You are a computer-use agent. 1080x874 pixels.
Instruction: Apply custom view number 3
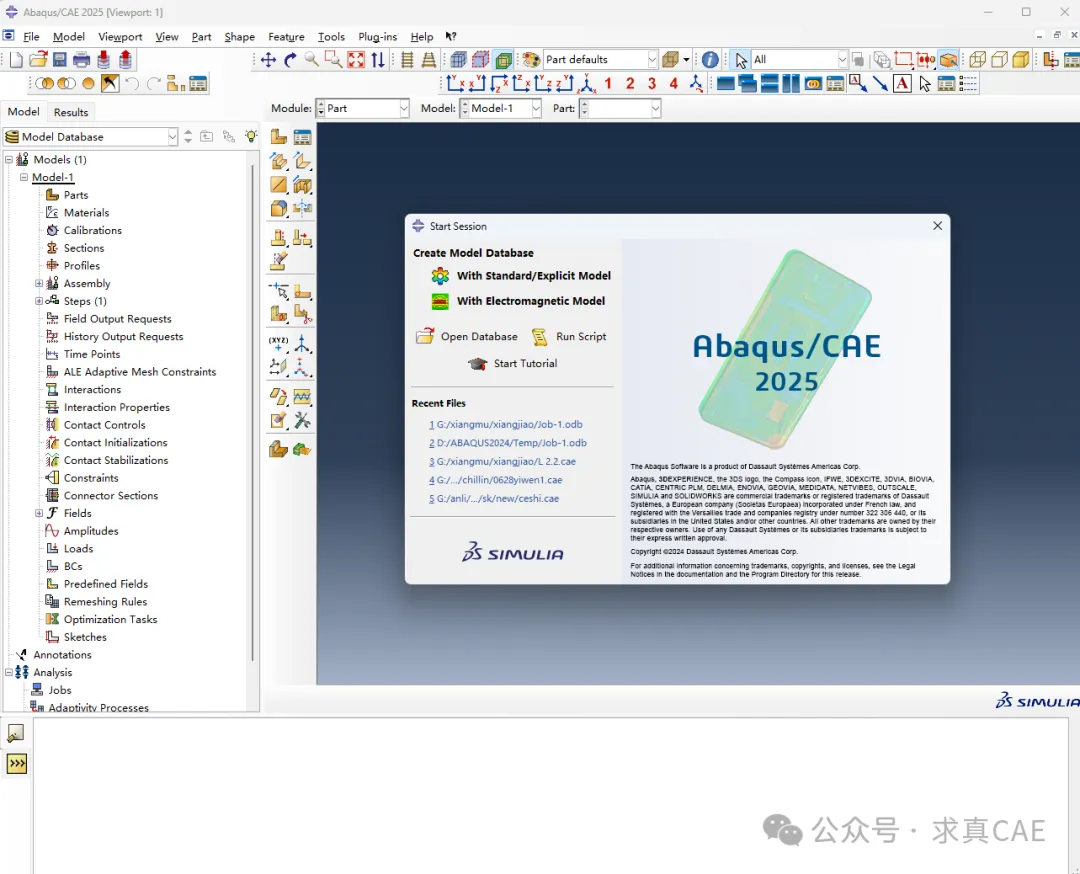click(652, 84)
